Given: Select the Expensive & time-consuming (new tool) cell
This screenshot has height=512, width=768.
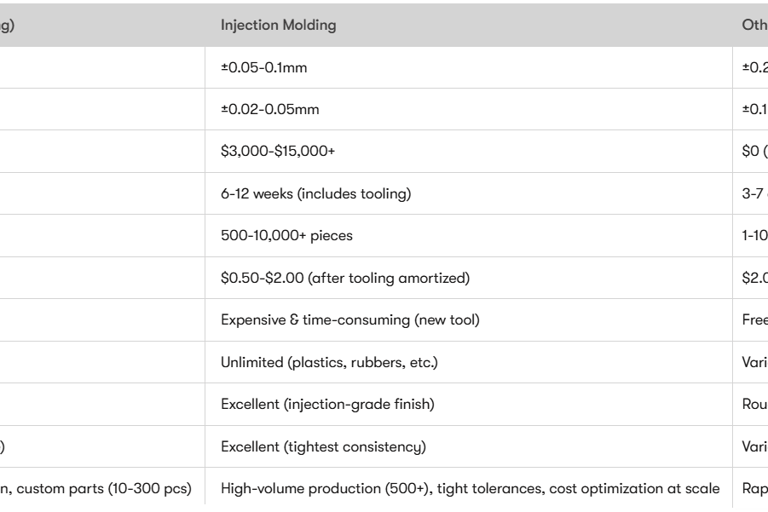Looking at the screenshot, I should pos(350,320).
